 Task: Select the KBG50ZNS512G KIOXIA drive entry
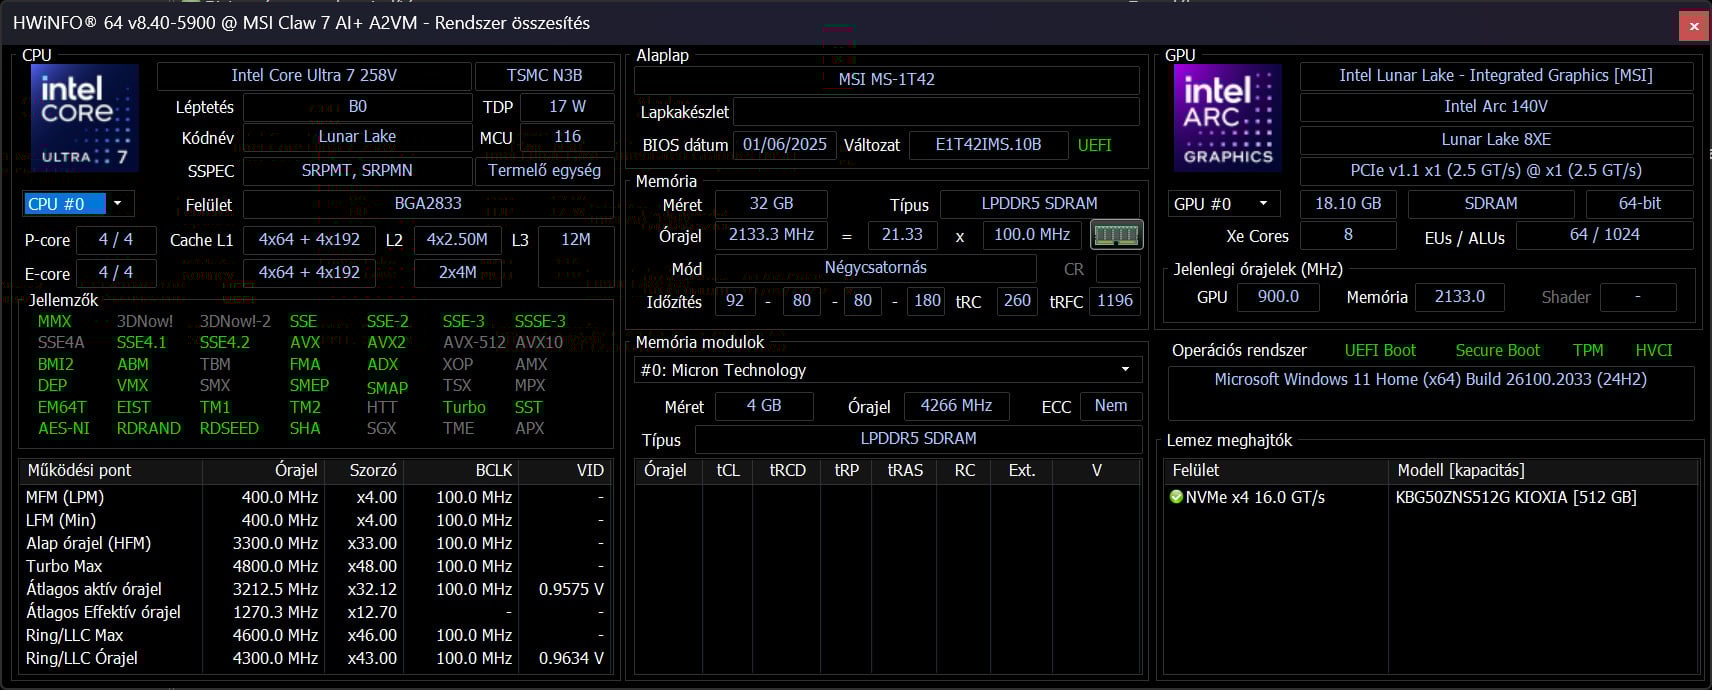pyautogui.click(x=1515, y=497)
